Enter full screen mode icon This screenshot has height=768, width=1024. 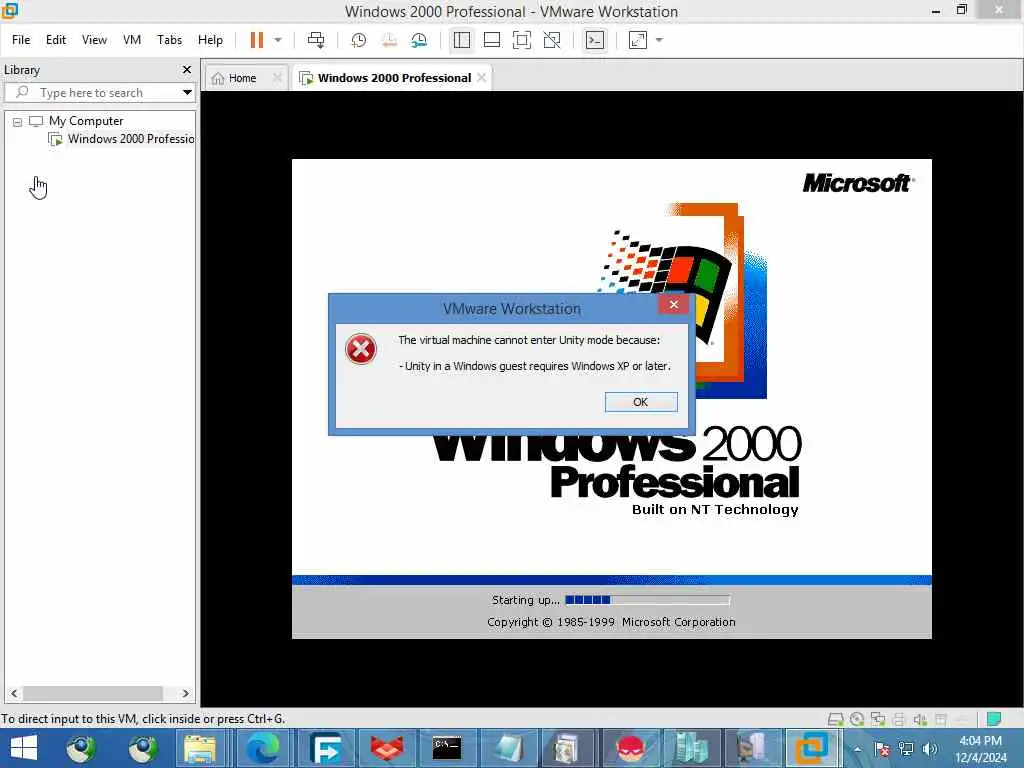pos(522,40)
